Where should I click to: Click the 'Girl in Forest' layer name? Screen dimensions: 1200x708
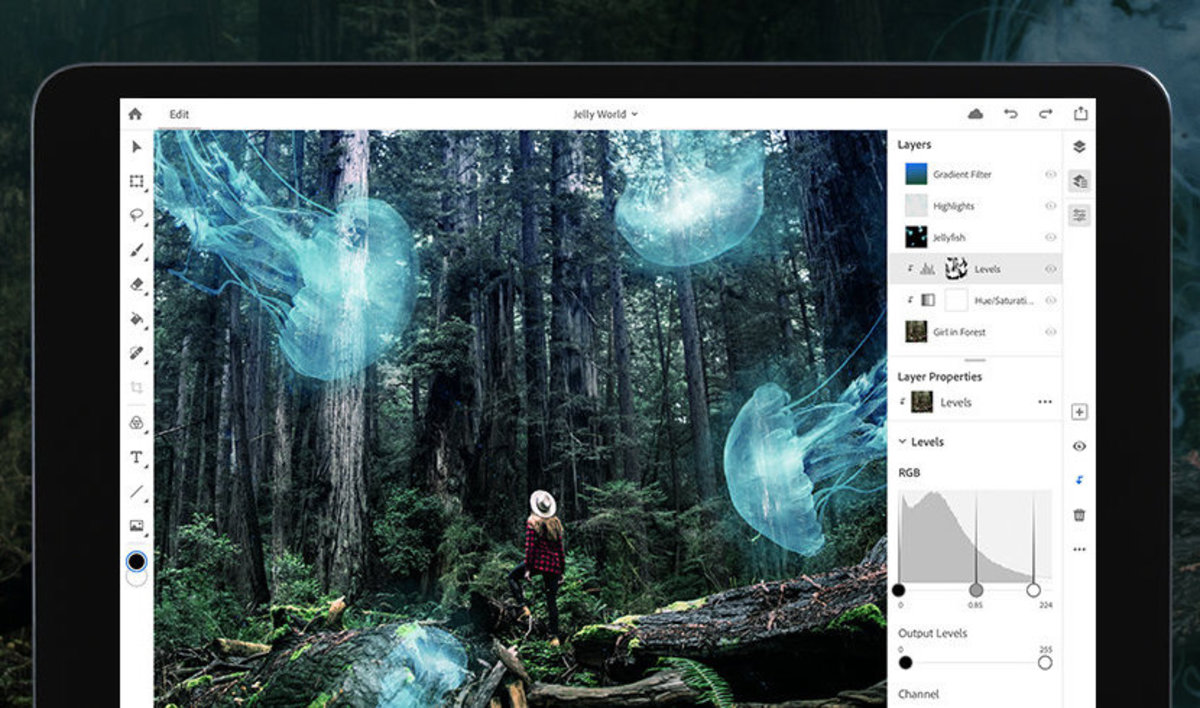(x=959, y=332)
